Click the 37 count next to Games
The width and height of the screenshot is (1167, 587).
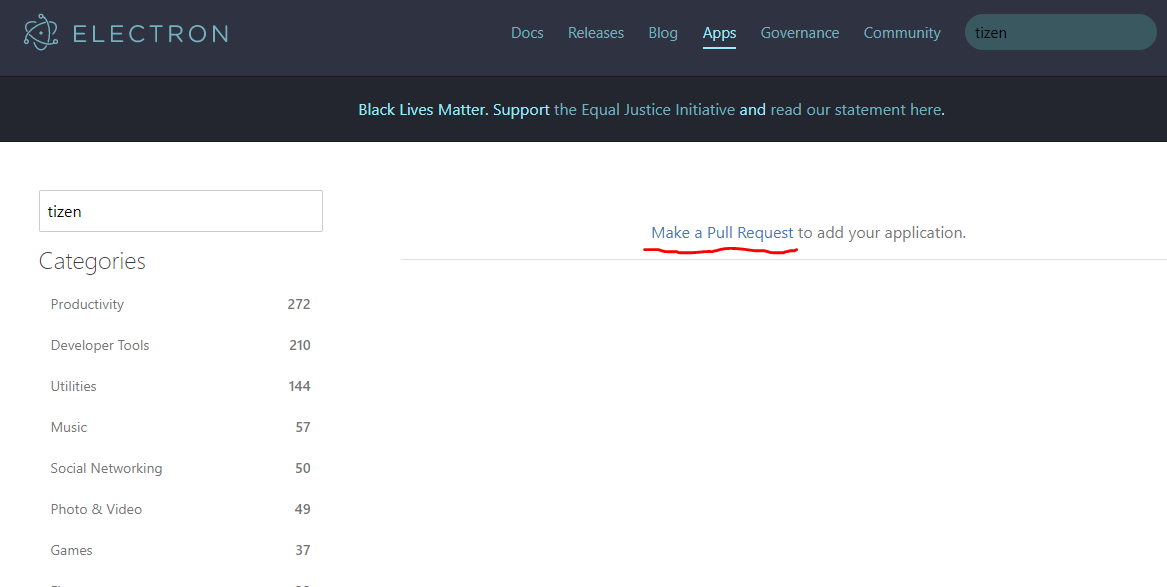click(303, 550)
